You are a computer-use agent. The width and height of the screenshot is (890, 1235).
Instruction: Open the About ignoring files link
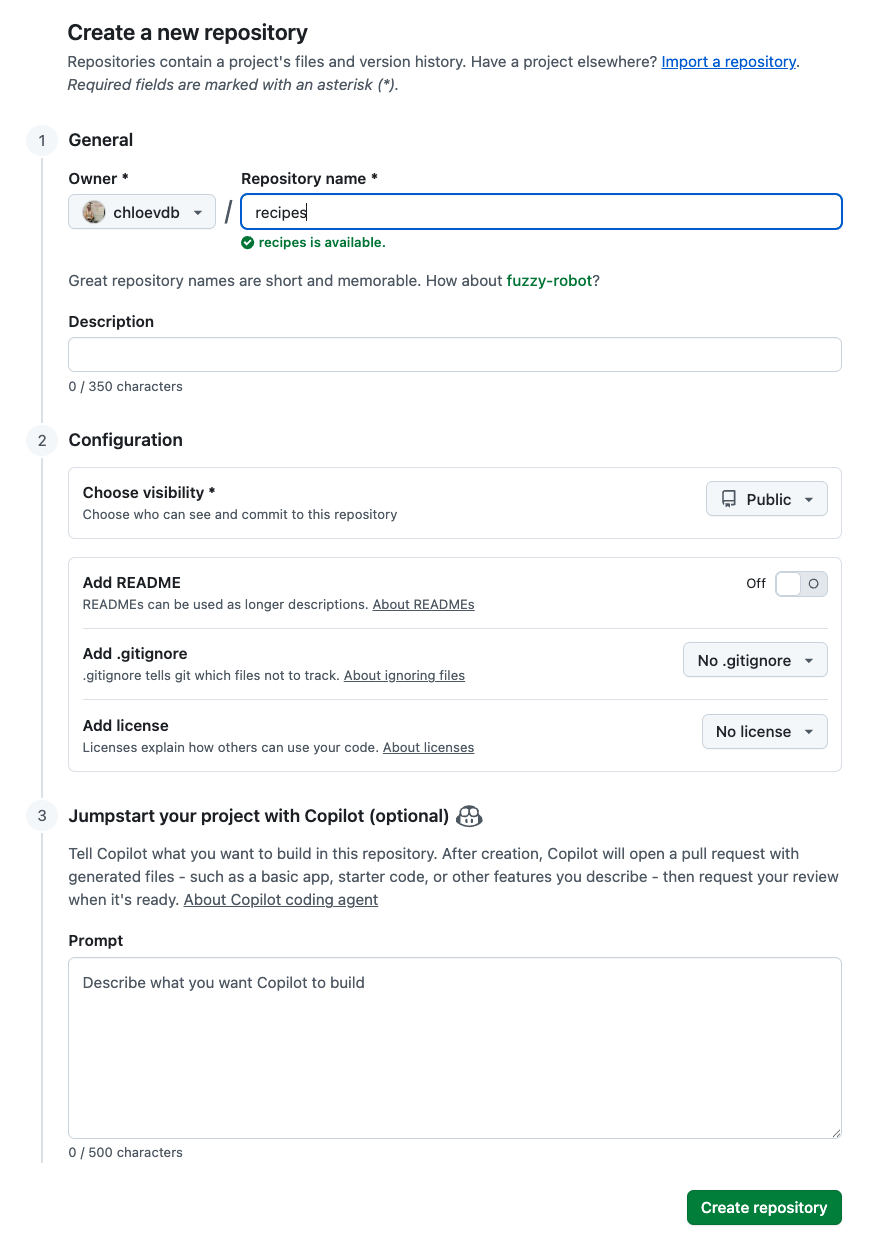(x=404, y=676)
